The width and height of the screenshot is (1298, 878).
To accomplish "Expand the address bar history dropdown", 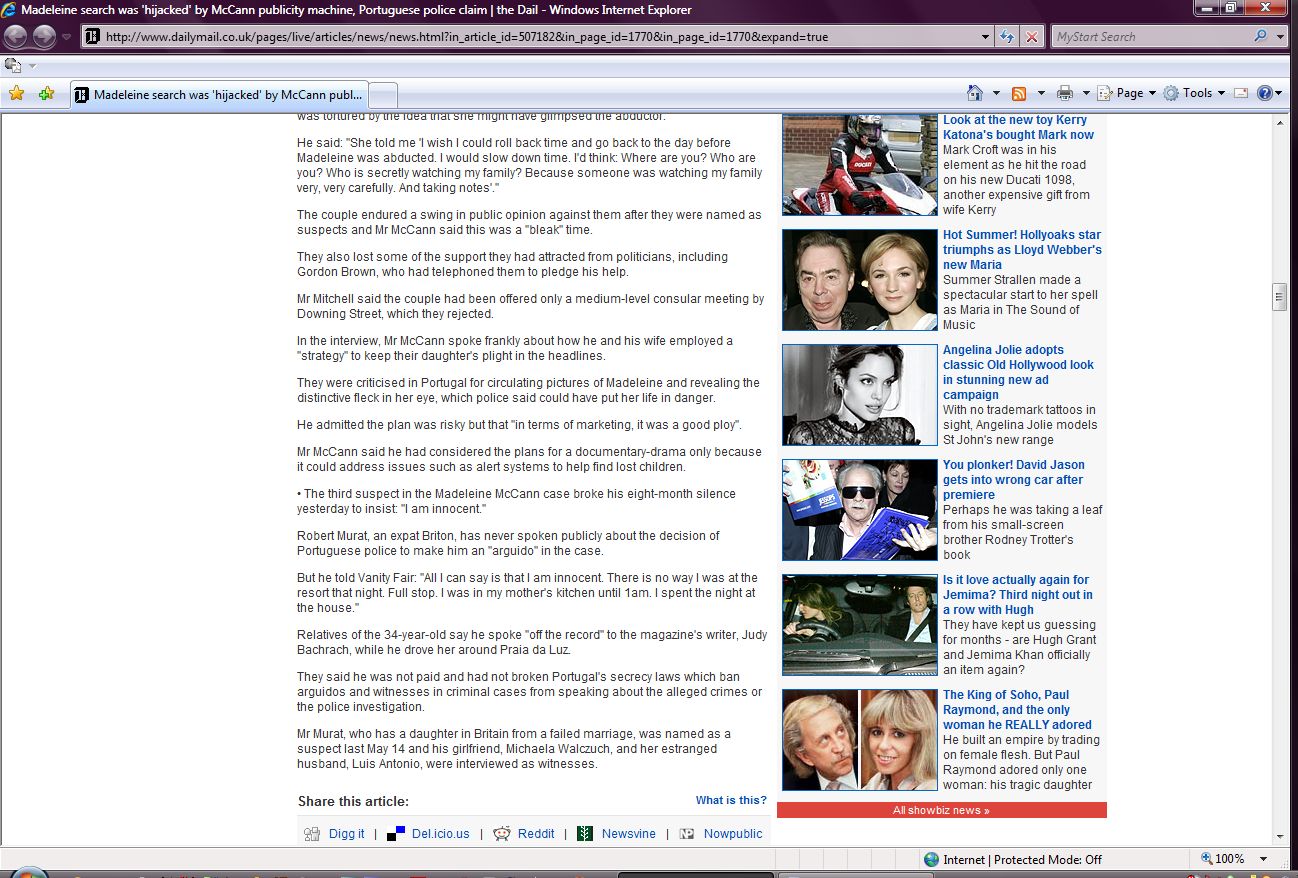I will pos(986,37).
